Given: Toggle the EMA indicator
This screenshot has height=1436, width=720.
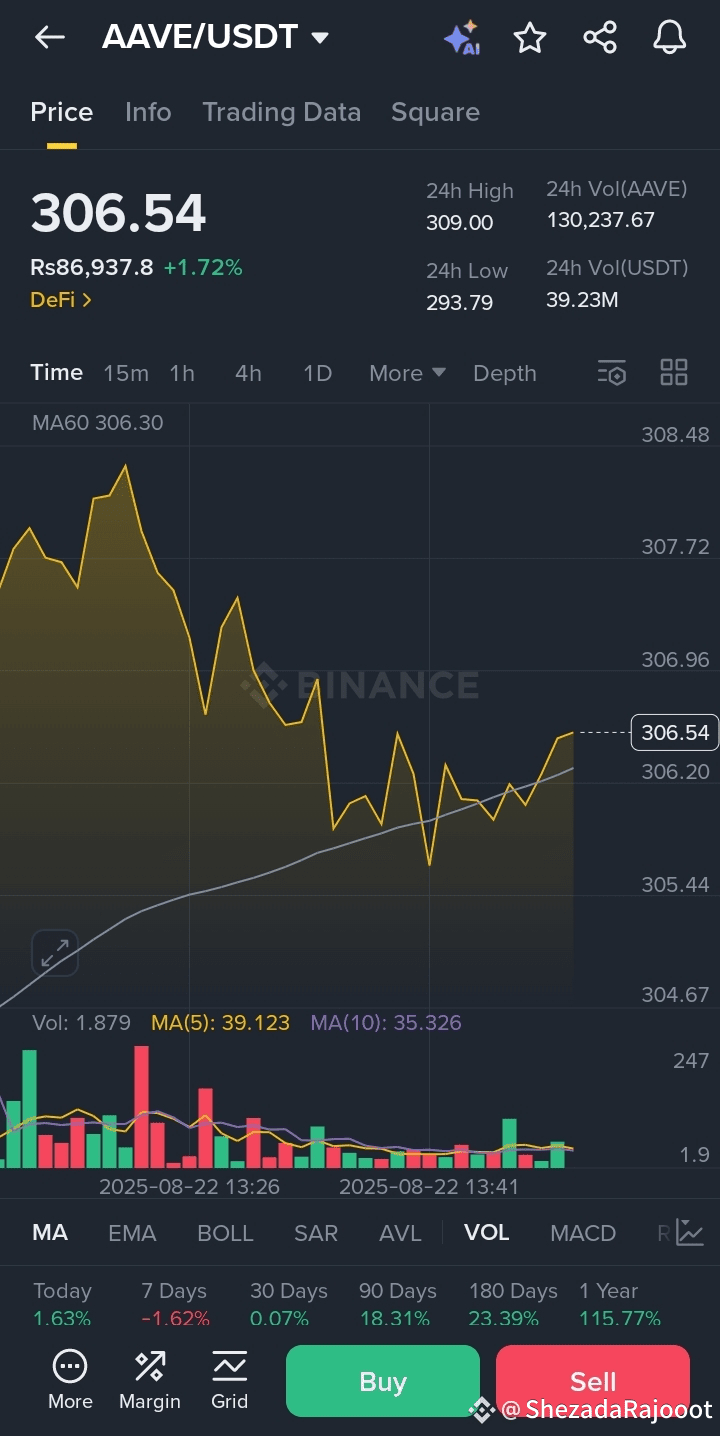Looking at the screenshot, I should (x=132, y=1232).
